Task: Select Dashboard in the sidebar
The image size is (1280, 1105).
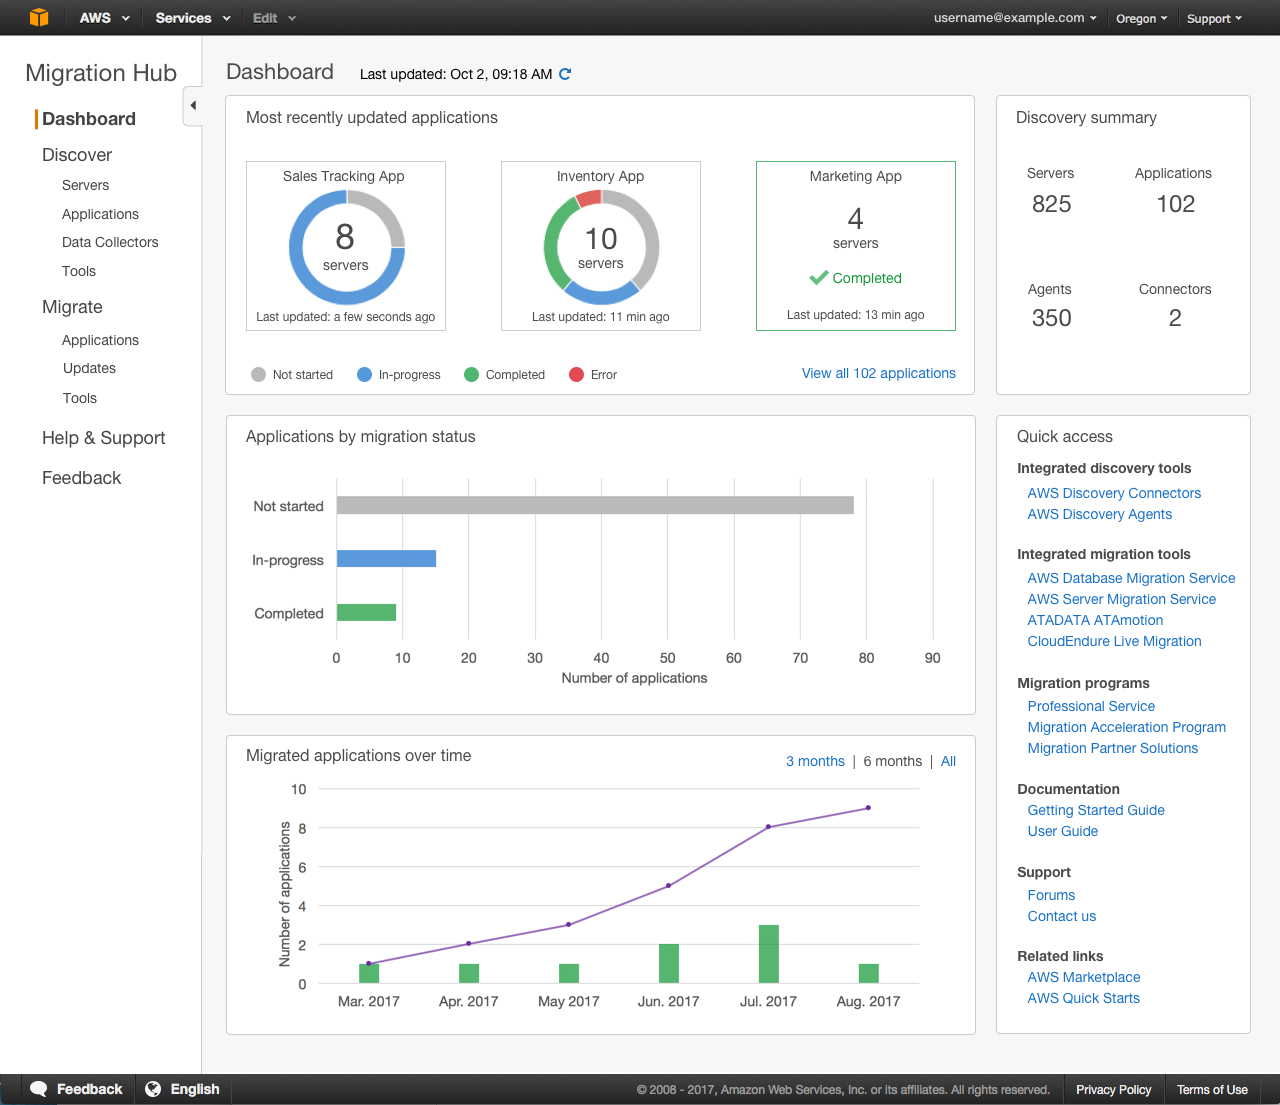Action: (89, 119)
